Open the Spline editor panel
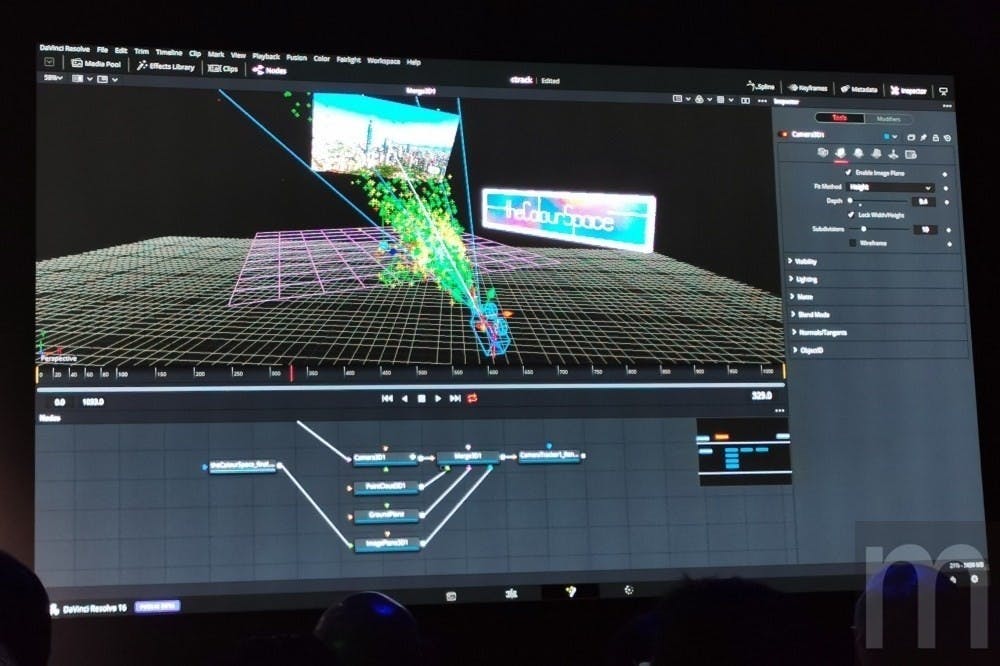 pos(760,86)
